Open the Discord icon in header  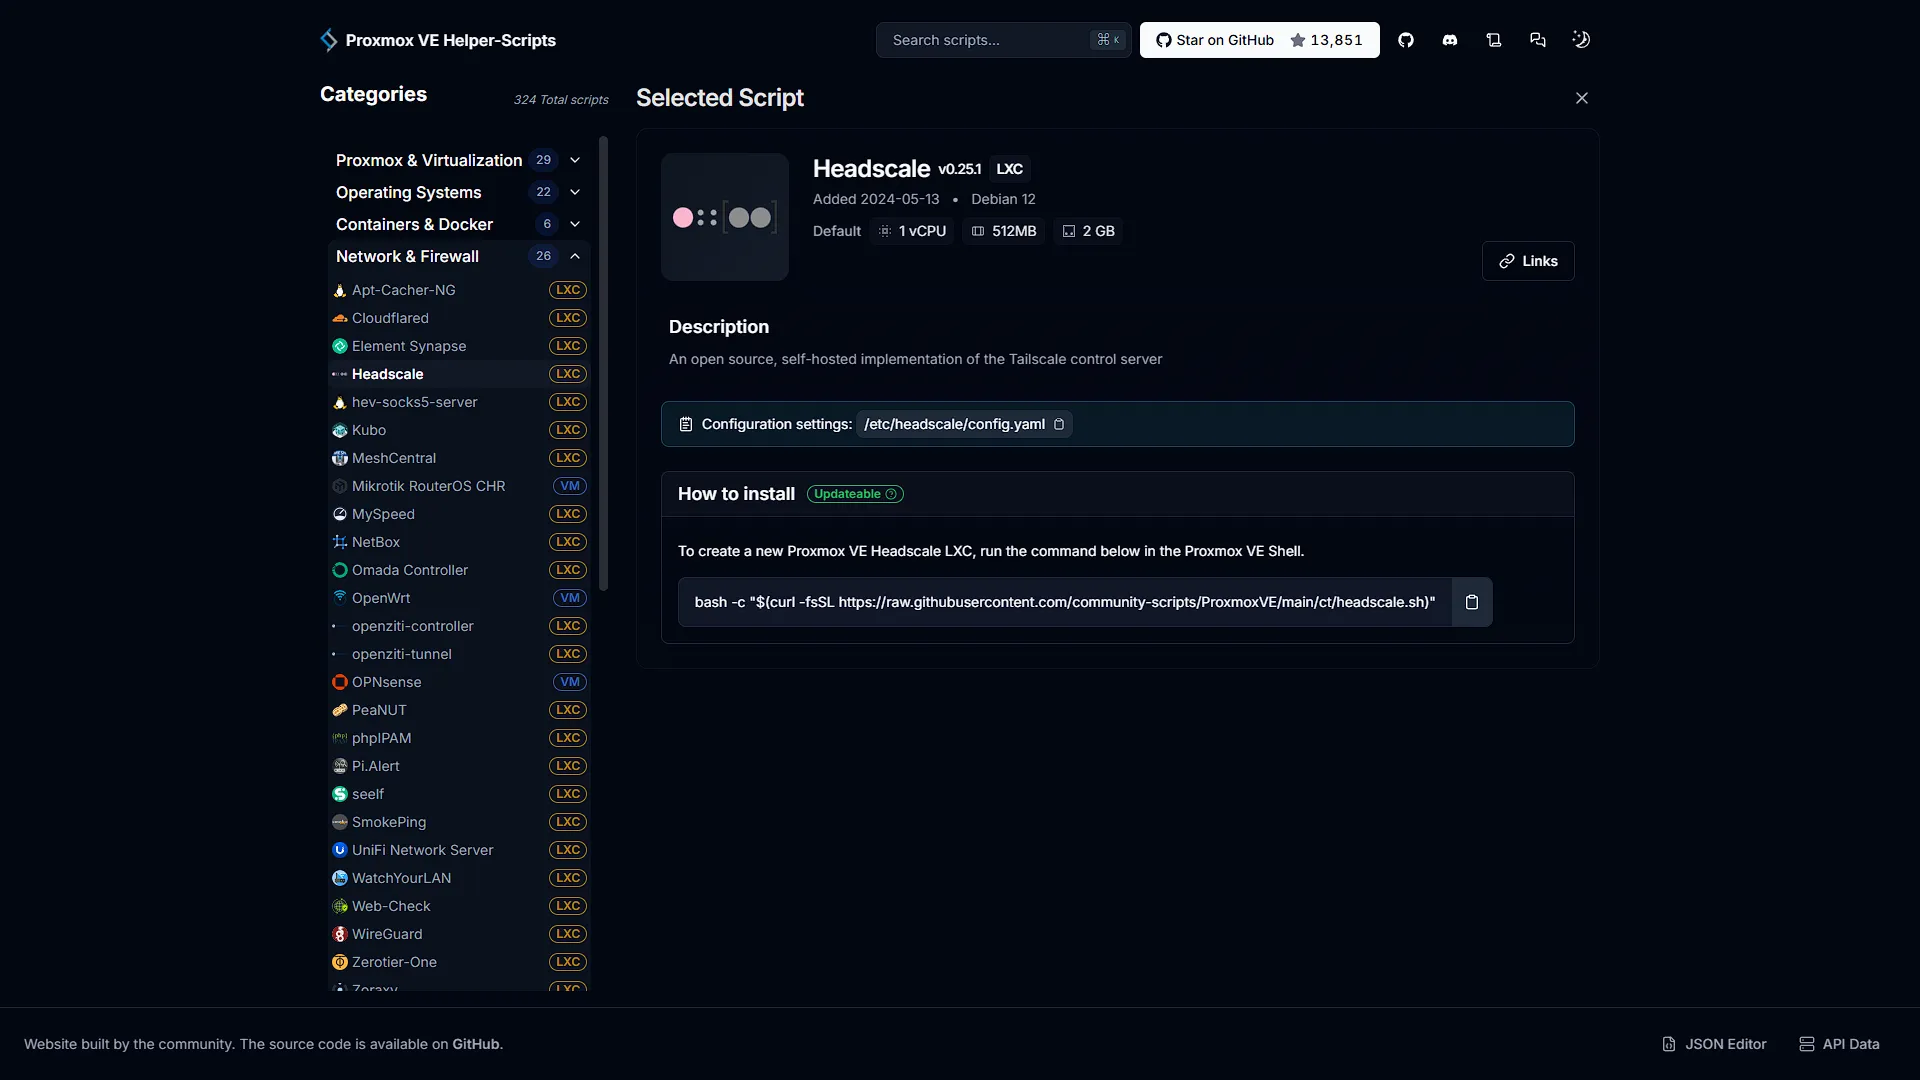coord(1450,40)
